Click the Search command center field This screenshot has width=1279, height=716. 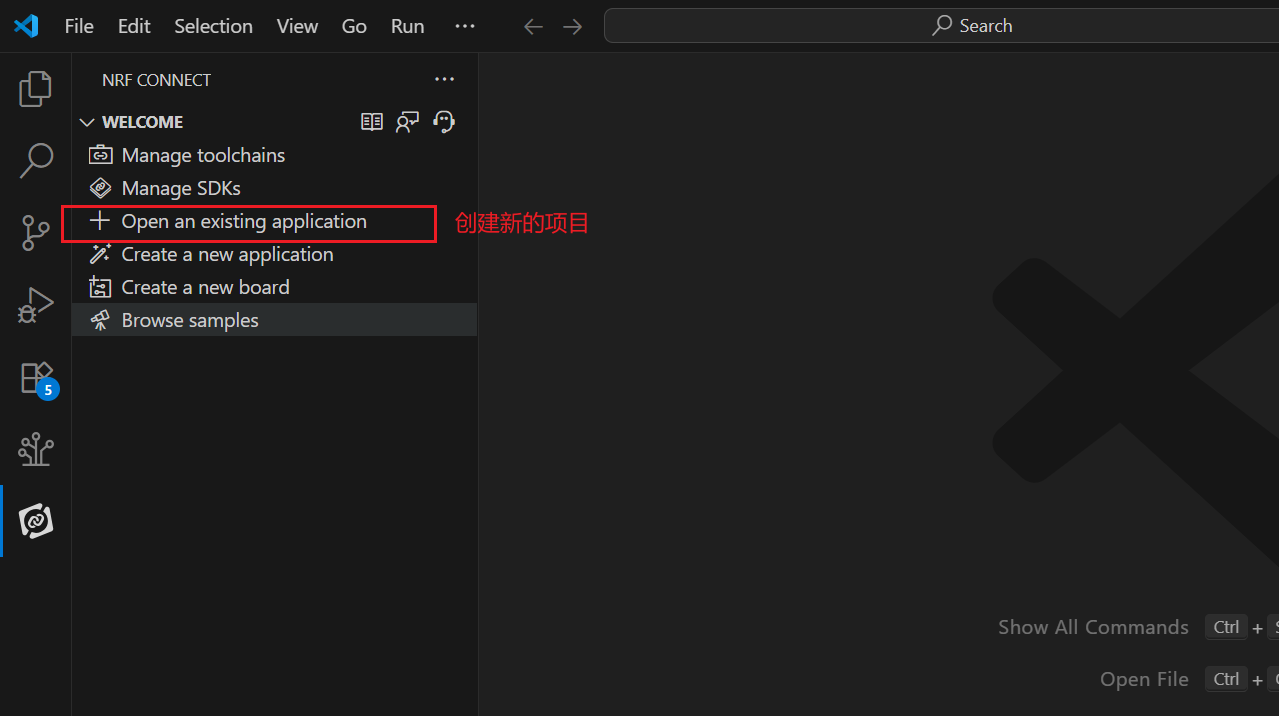941,26
